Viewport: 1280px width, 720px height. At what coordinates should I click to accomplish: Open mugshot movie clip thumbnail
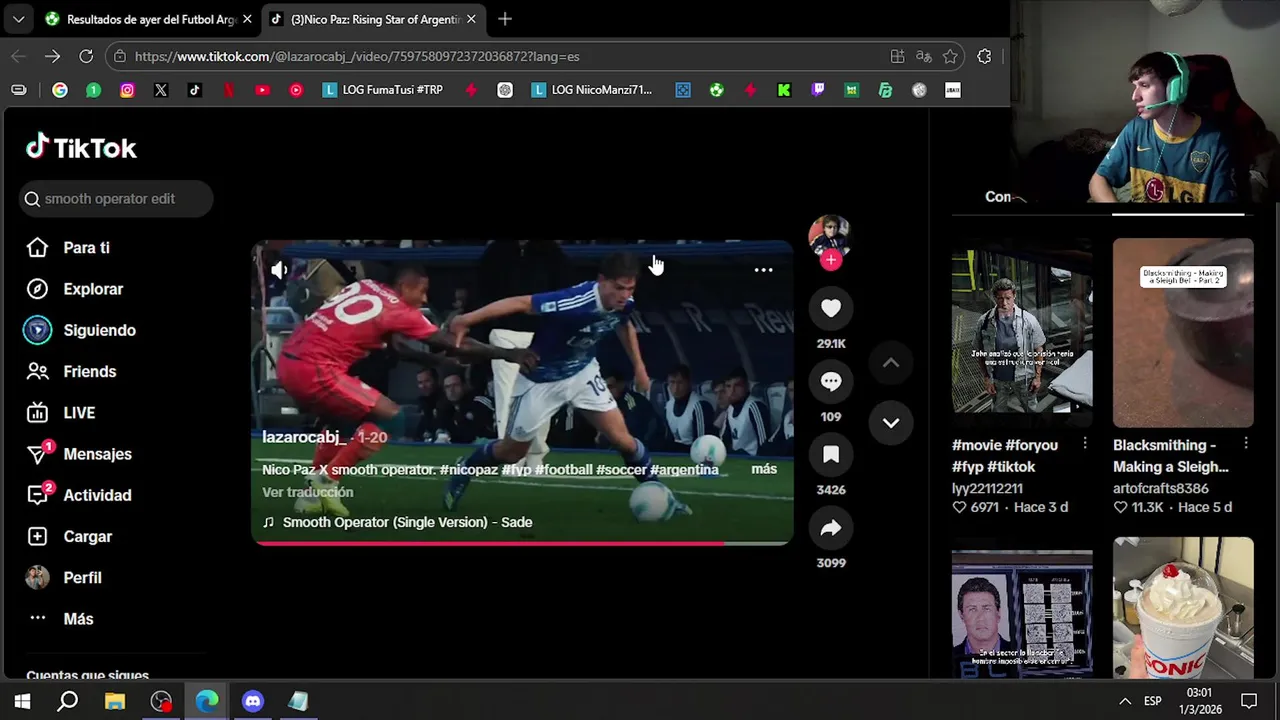(x=1022, y=612)
